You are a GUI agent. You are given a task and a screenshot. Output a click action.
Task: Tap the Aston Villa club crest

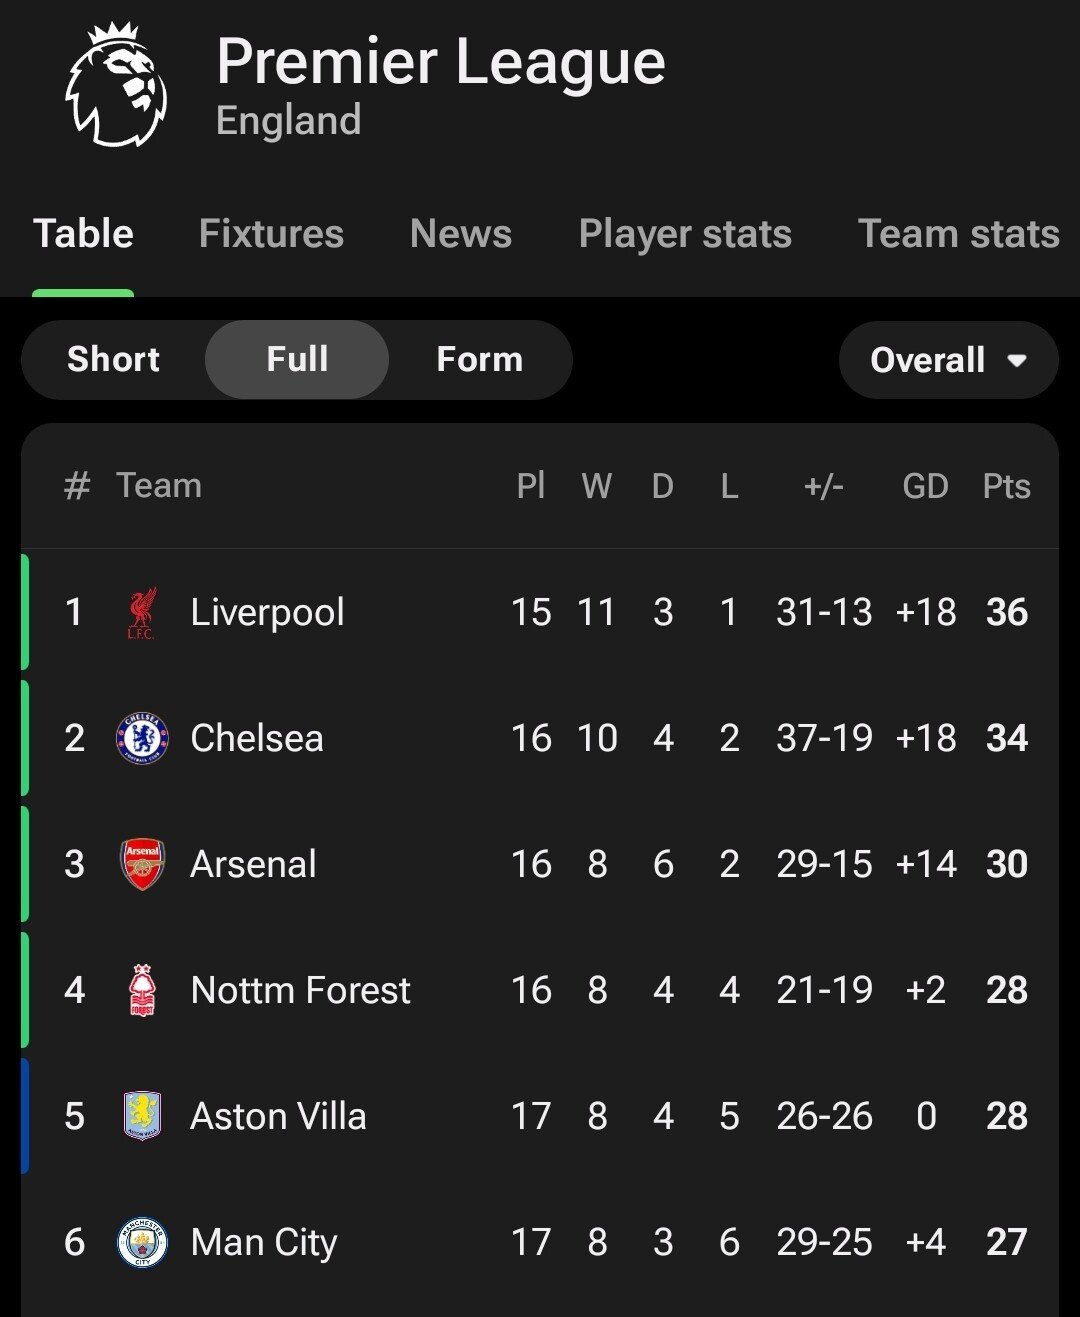pos(142,1117)
